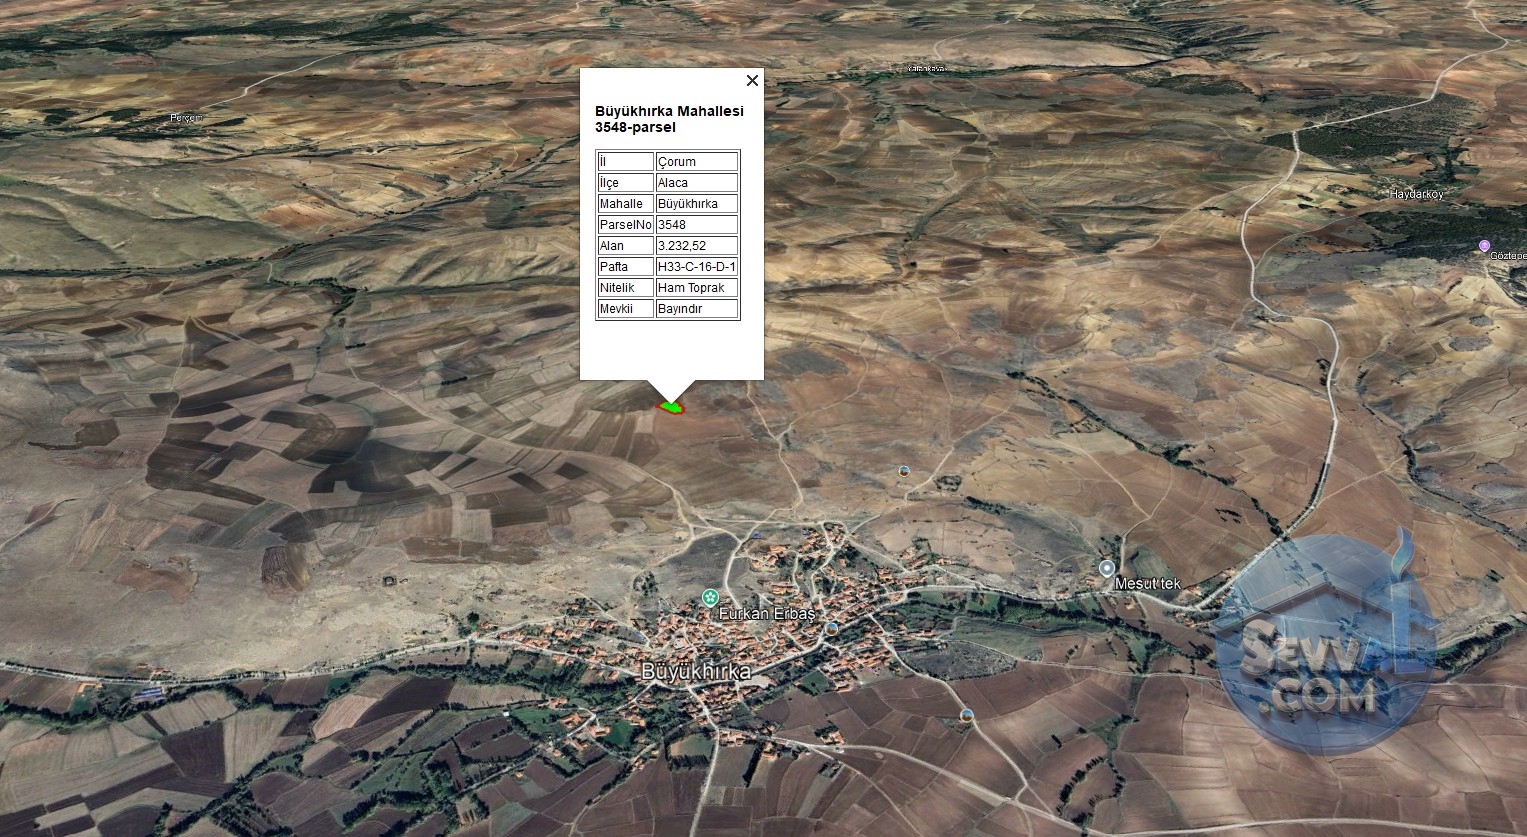Open the photo marker north of the village
This screenshot has height=837, width=1527.
pyautogui.click(x=904, y=470)
